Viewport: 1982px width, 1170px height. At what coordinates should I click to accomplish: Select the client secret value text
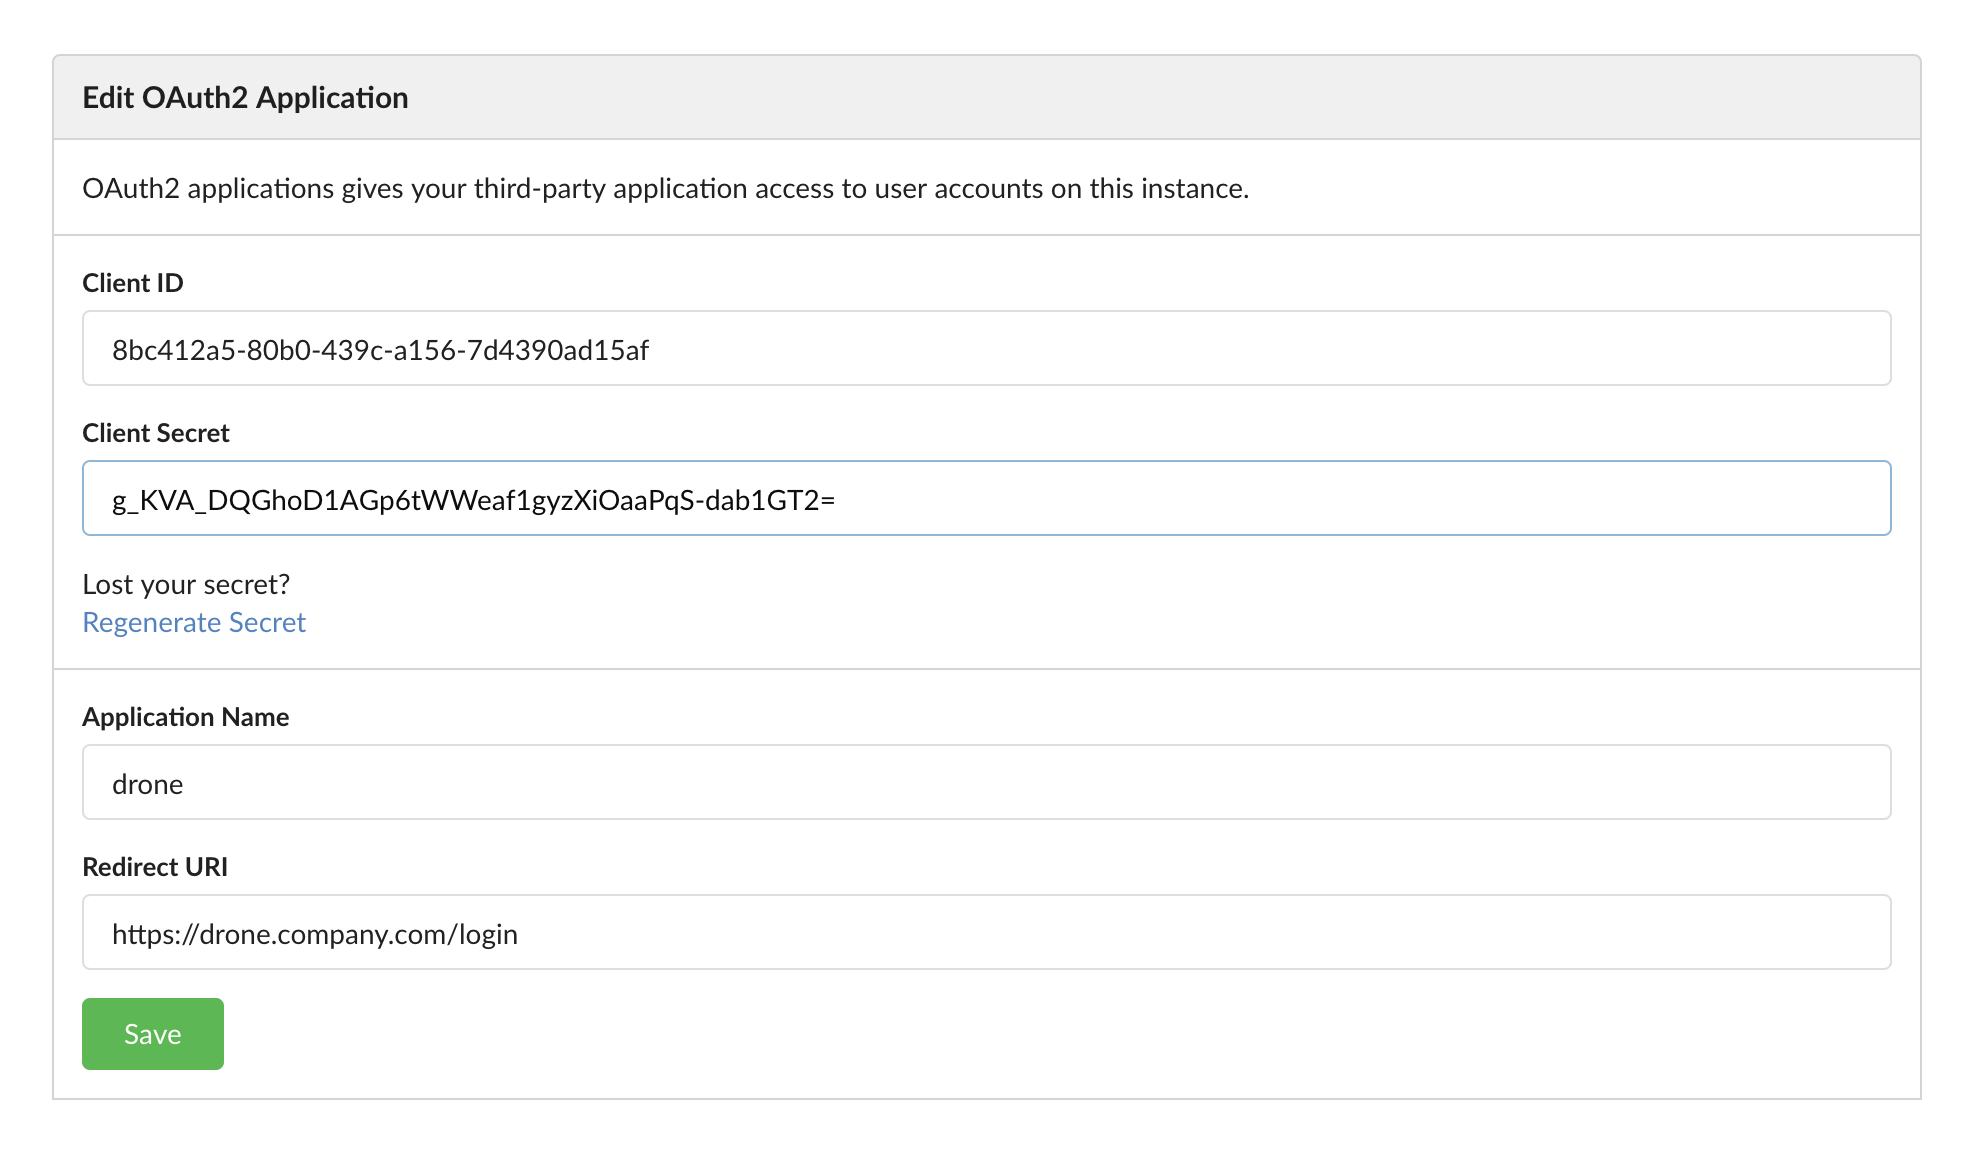click(474, 499)
